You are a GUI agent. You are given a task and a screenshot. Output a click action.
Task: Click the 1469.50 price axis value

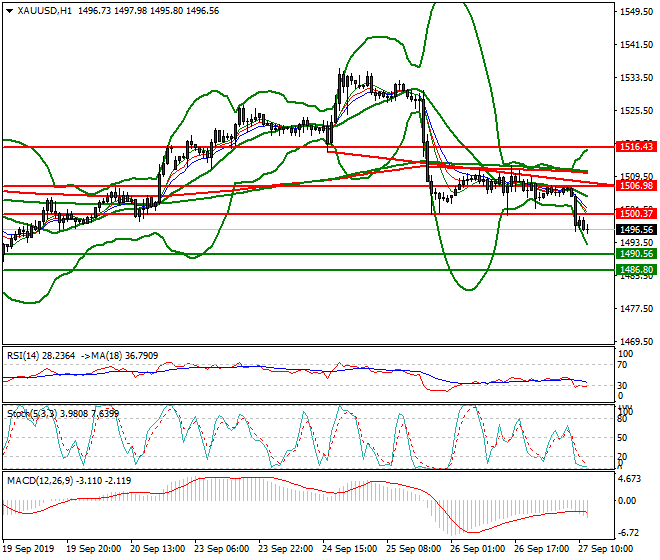pyautogui.click(x=636, y=342)
